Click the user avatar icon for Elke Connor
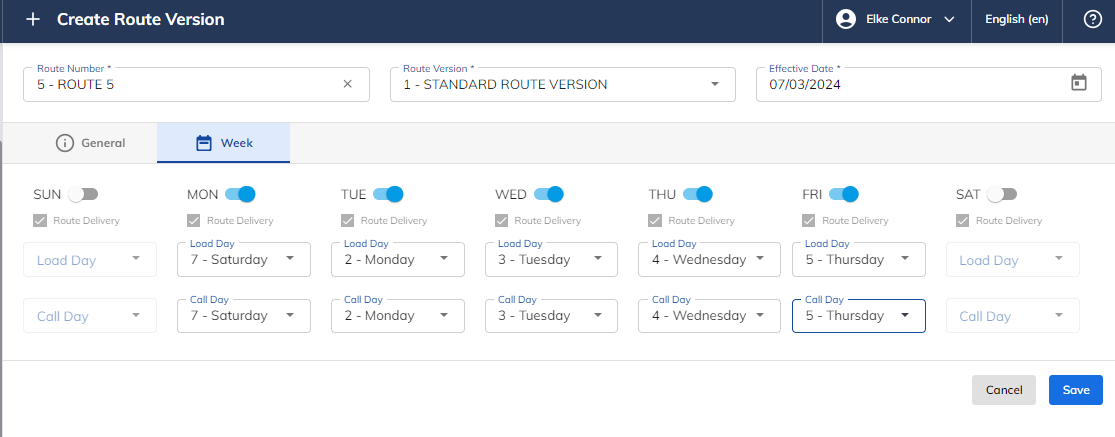 [x=845, y=19]
